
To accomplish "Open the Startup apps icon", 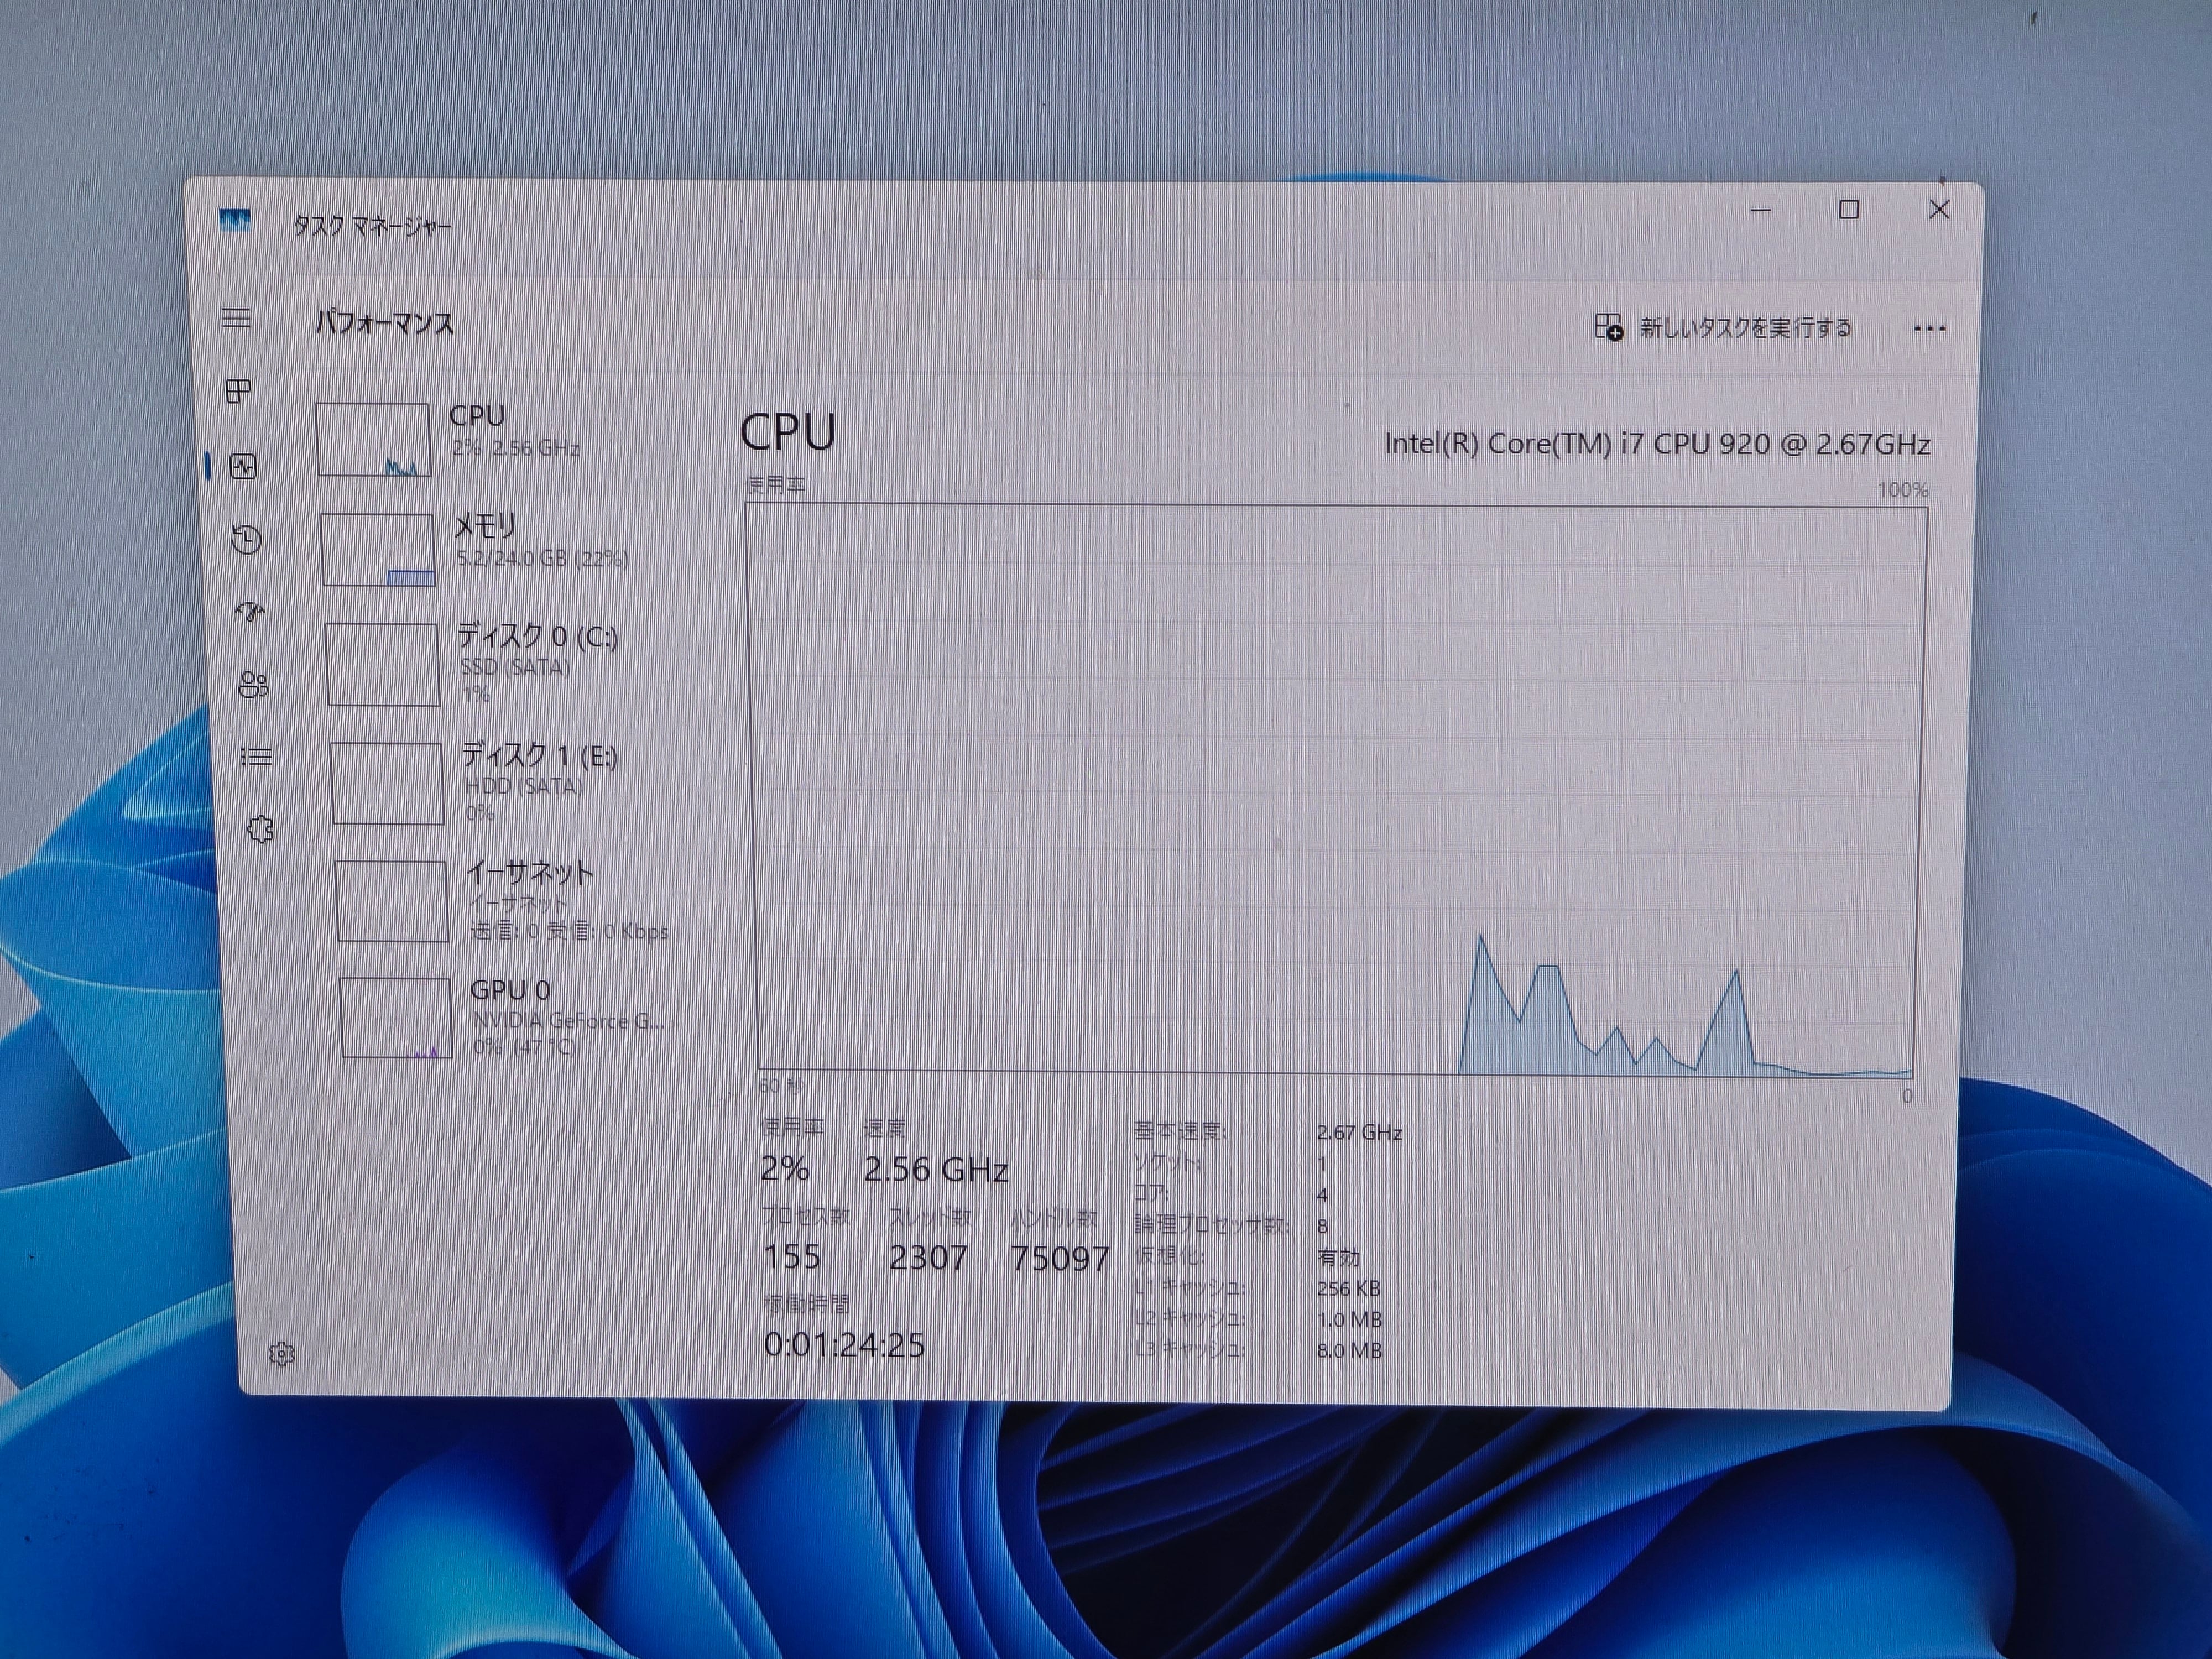I will coord(250,612).
